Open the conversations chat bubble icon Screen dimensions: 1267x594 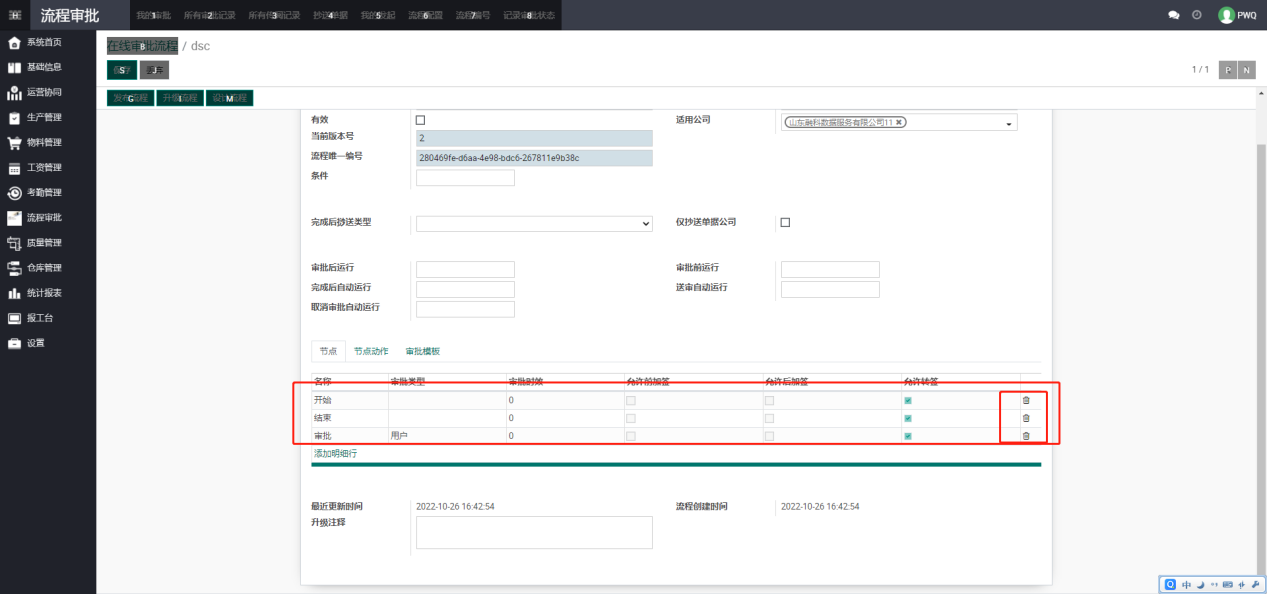tap(1173, 15)
